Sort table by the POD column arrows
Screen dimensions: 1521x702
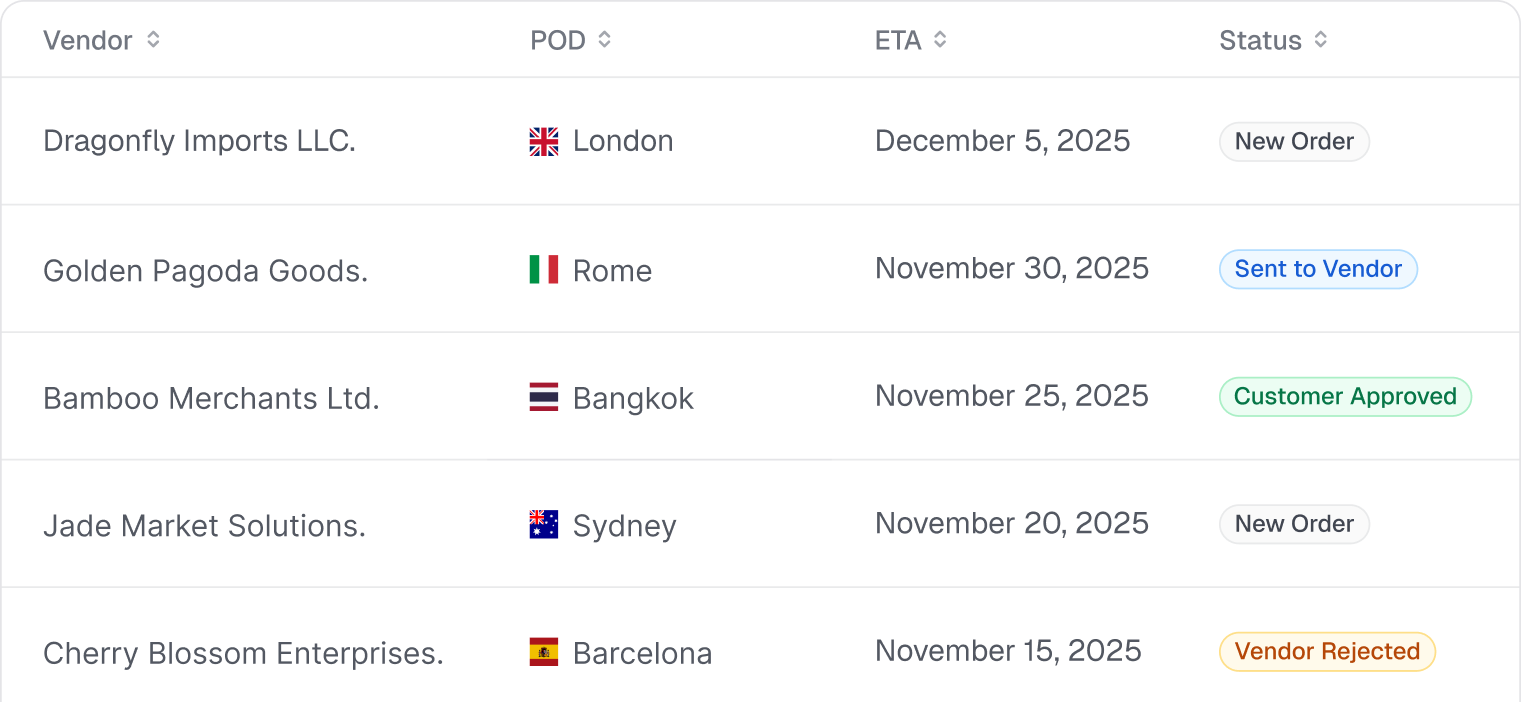point(604,40)
